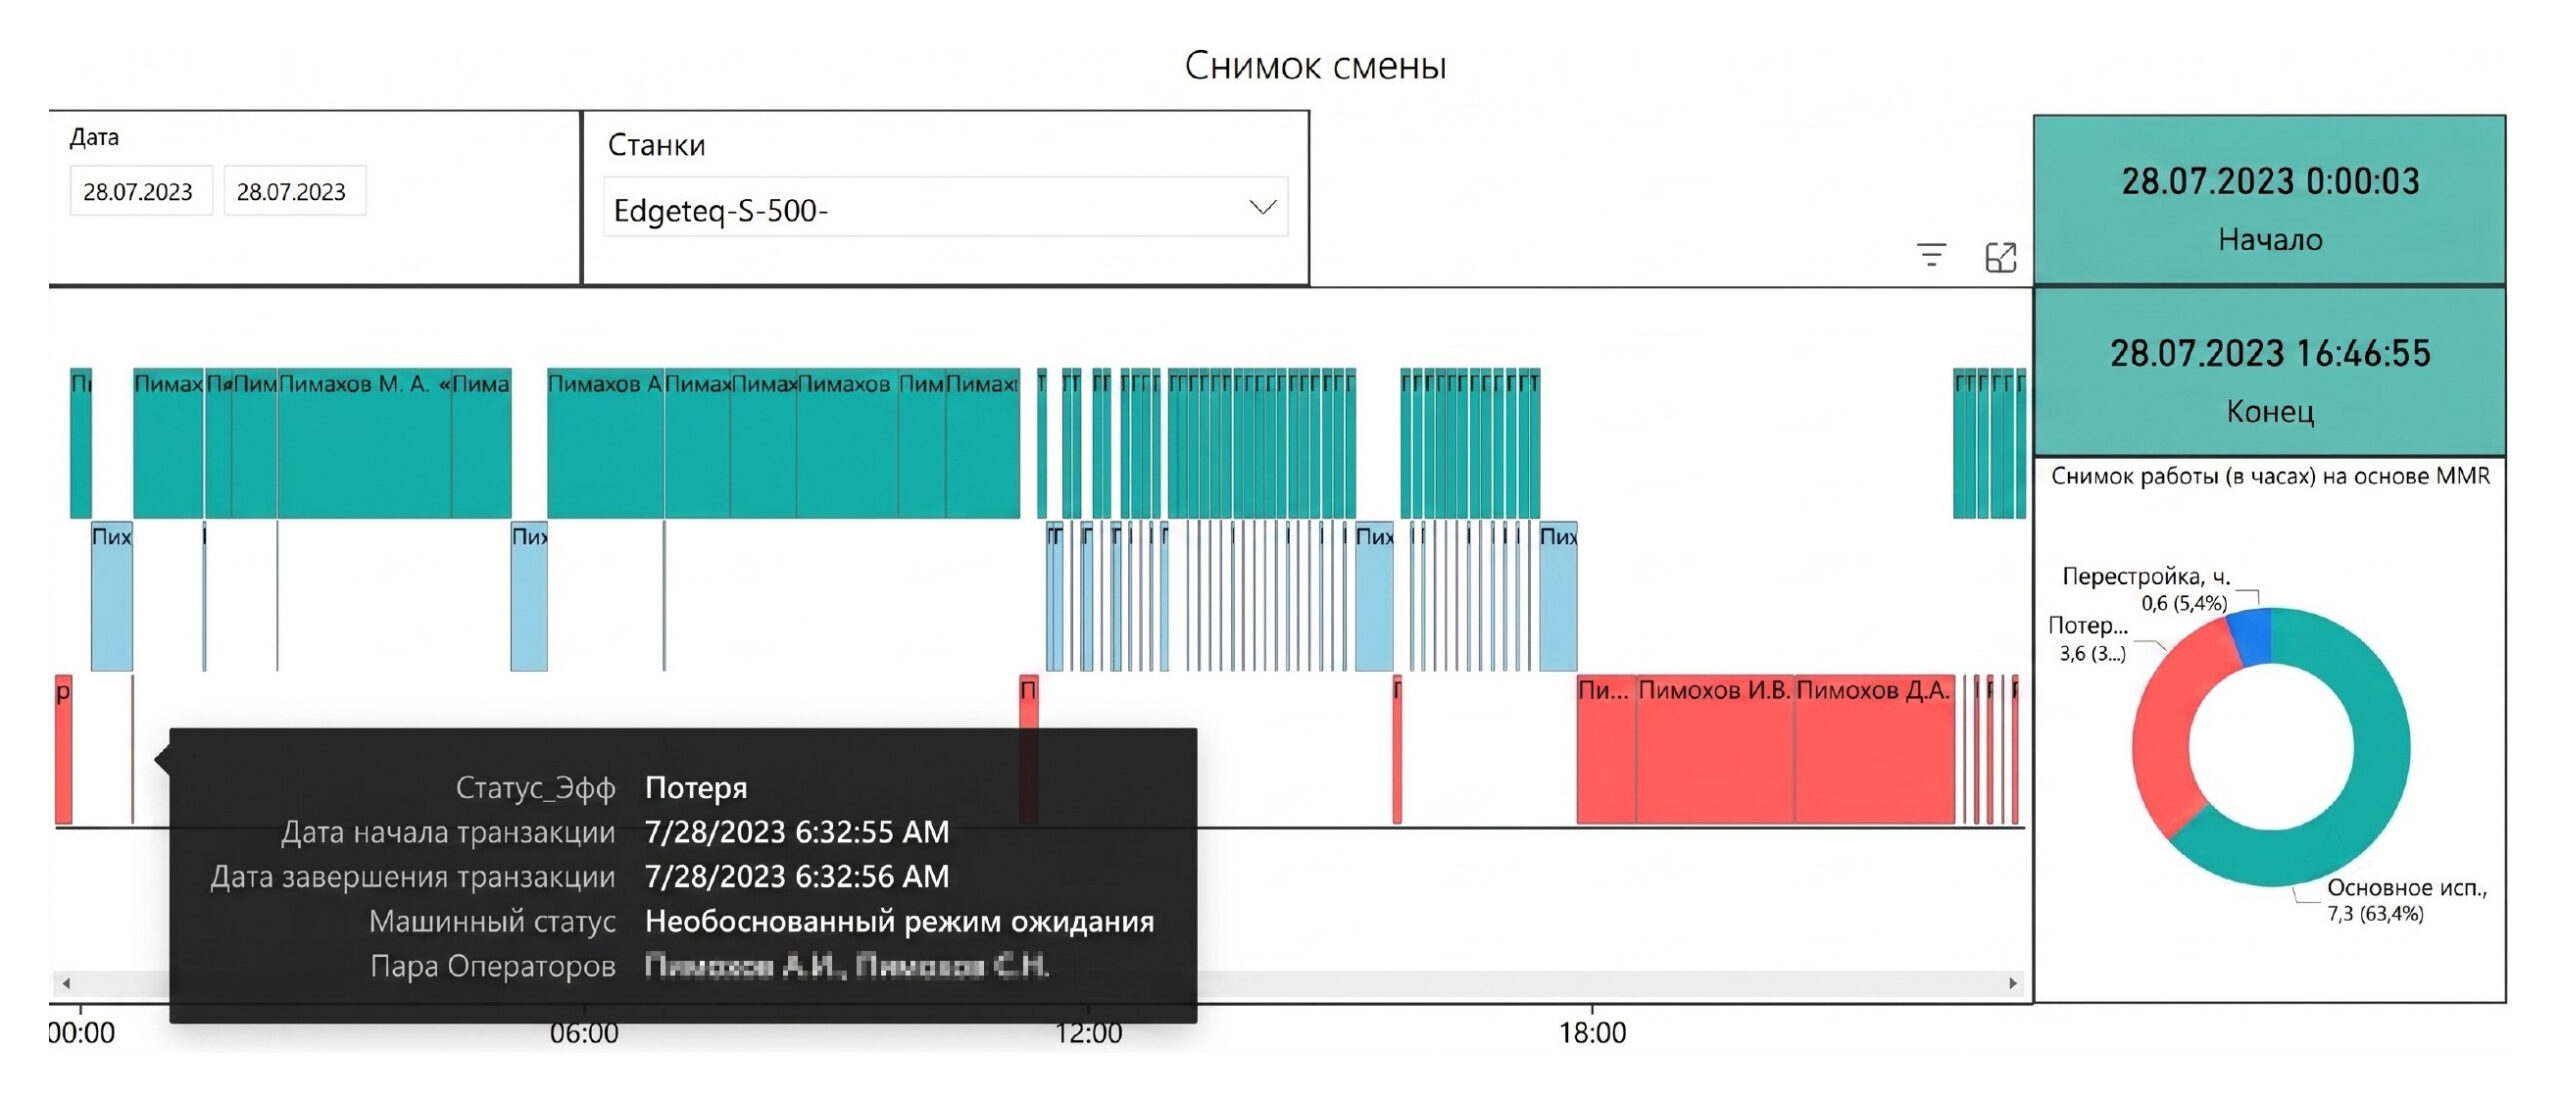
Task: Edit the start date field 28.07.2023
Action: point(140,191)
